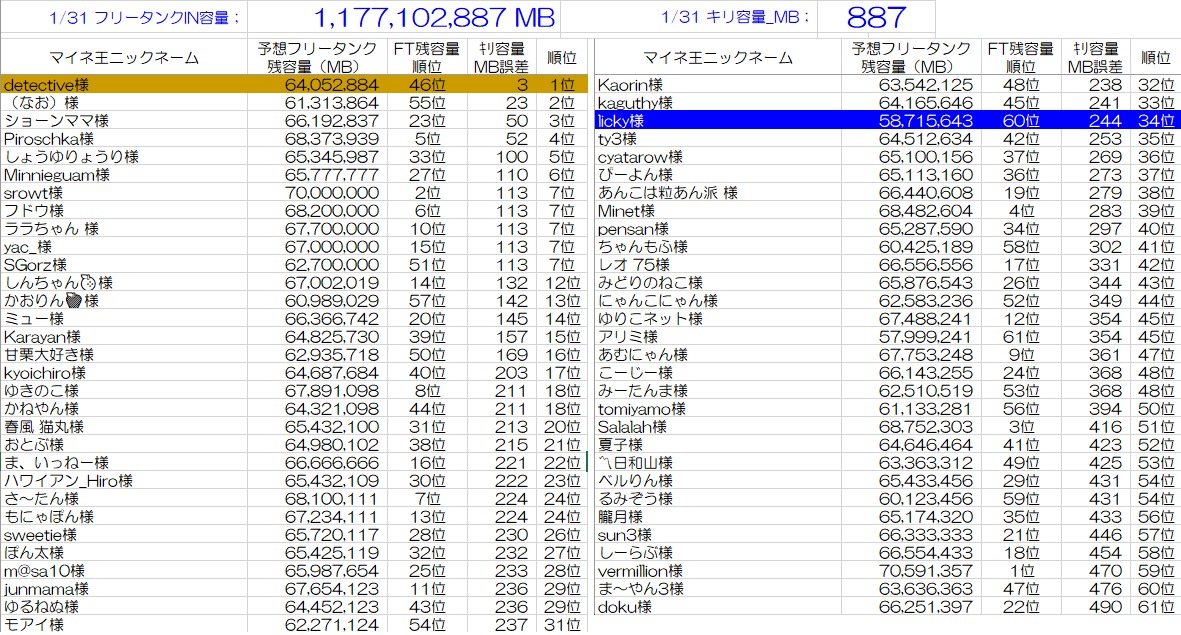Select 'モアイ様' in the last row
The width and height of the screenshot is (1181, 635).
(x=124, y=624)
